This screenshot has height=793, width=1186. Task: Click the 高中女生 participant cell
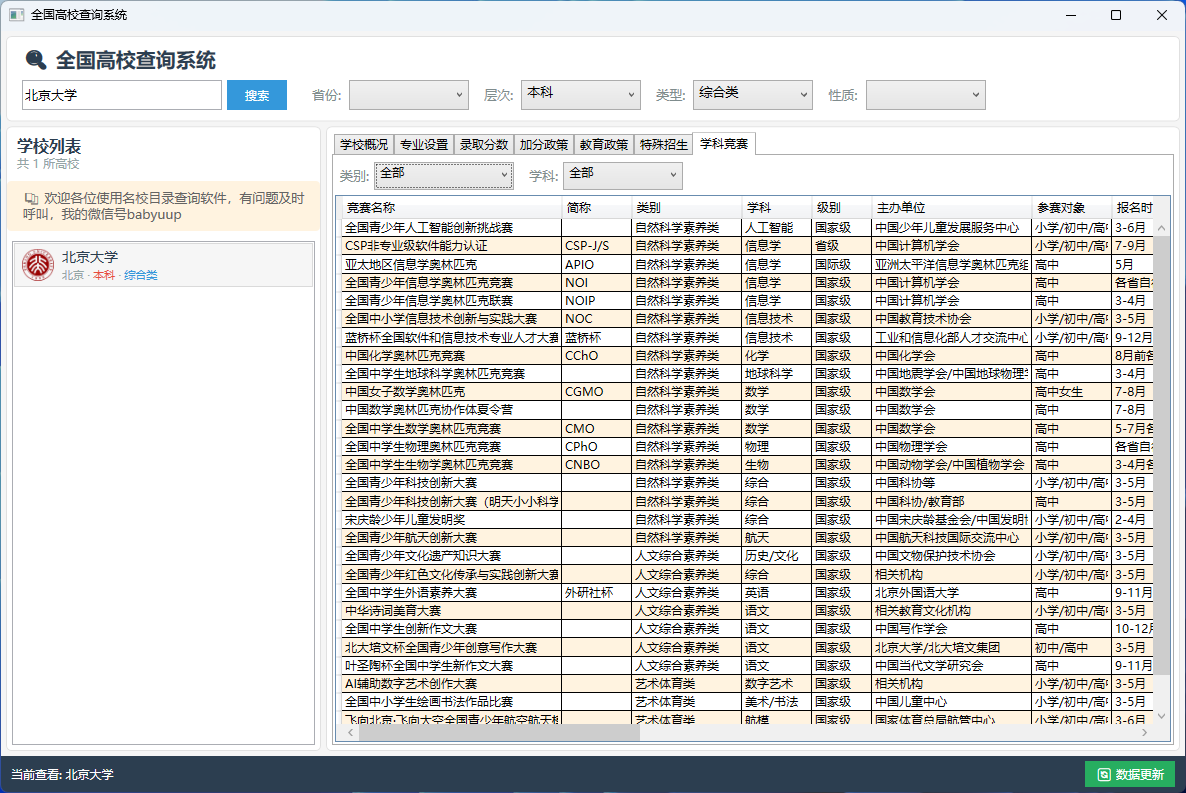(1071, 392)
